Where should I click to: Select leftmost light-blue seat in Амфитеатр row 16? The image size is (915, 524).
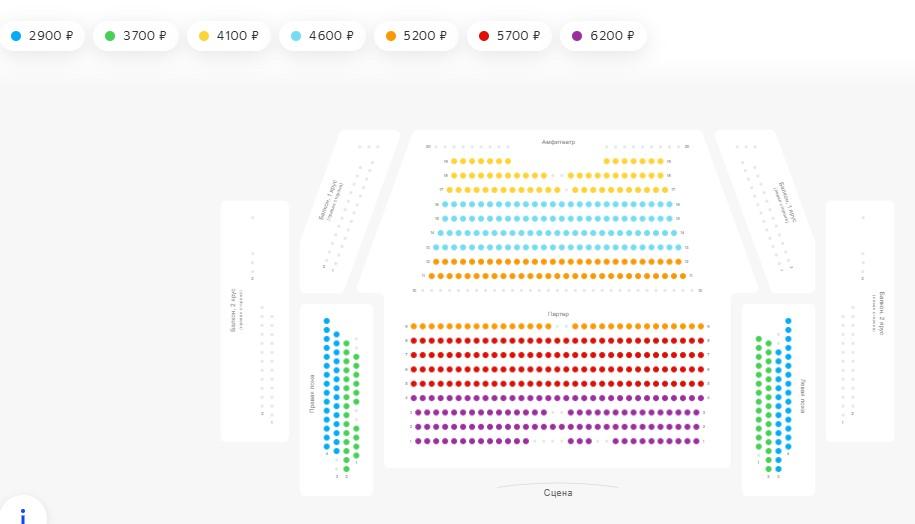[445, 204]
